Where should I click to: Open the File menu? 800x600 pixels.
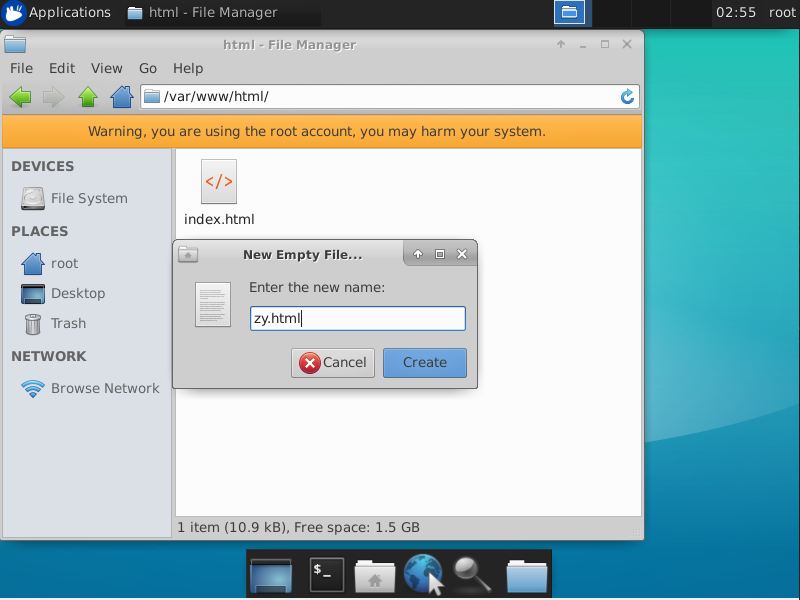[21, 68]
